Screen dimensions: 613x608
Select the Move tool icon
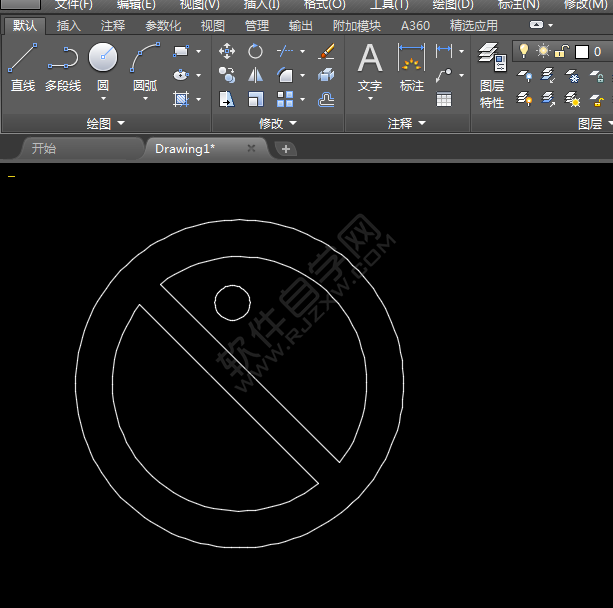227,51
